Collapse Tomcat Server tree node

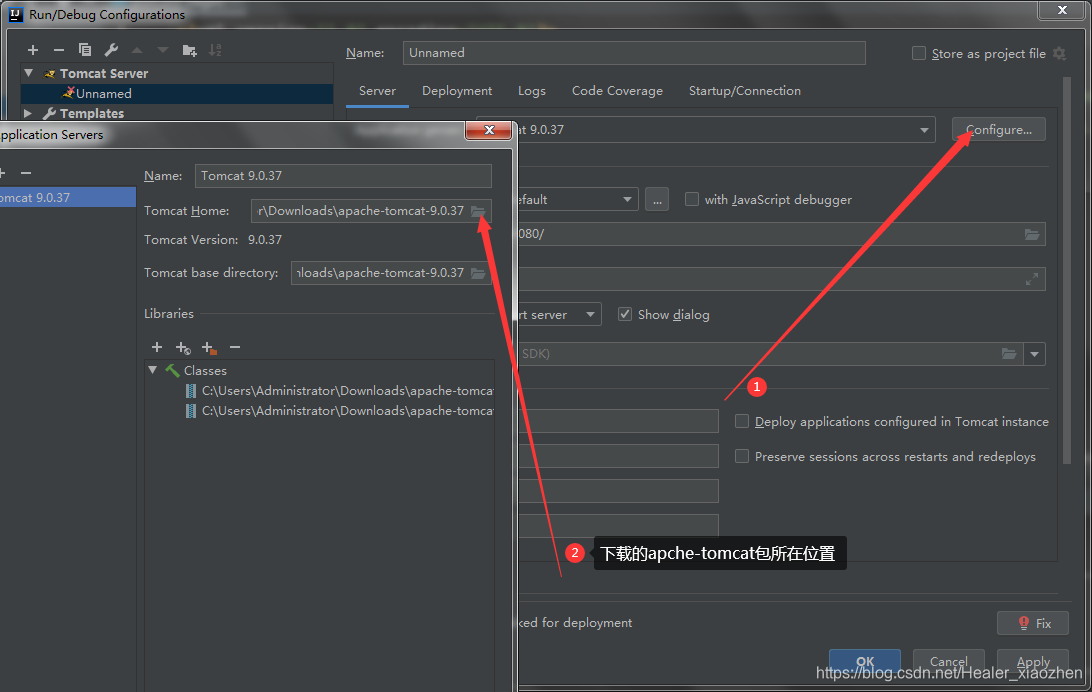tap(29, 73)
